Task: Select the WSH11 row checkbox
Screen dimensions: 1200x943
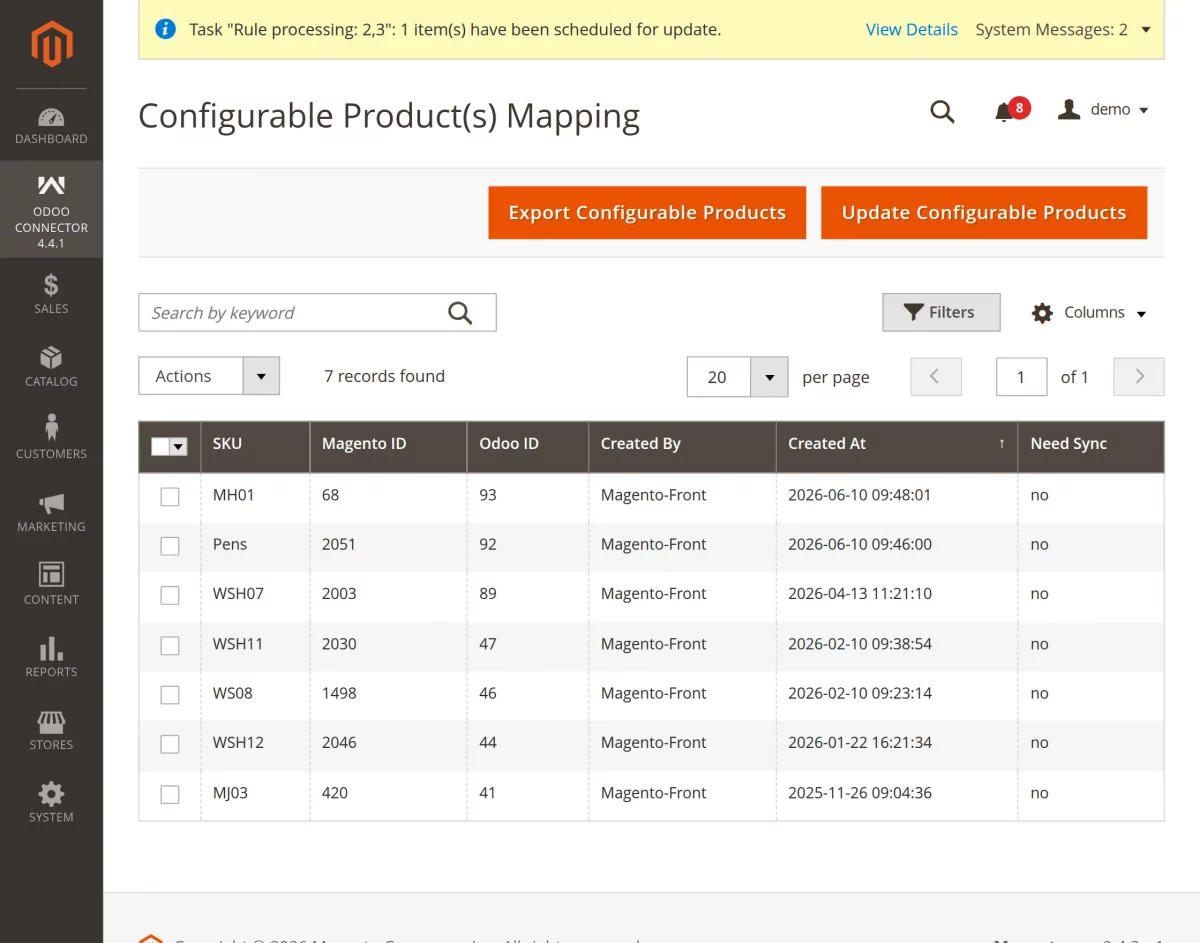Action: (170, 645)
